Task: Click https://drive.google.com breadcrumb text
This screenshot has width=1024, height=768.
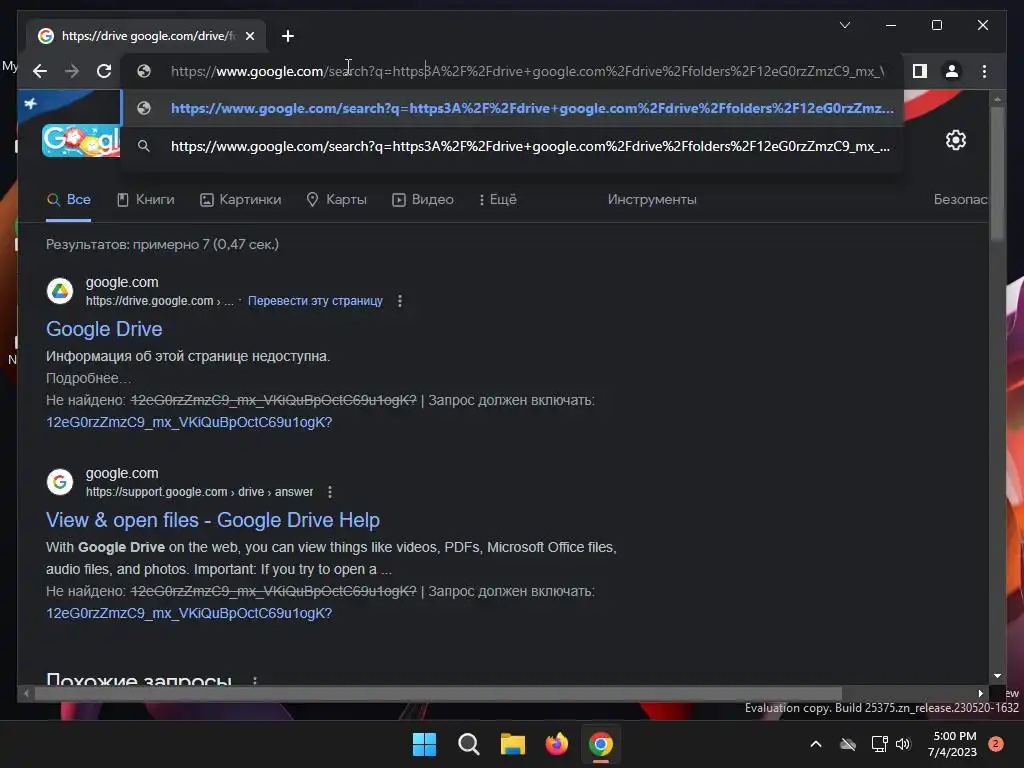Action: 150,301
